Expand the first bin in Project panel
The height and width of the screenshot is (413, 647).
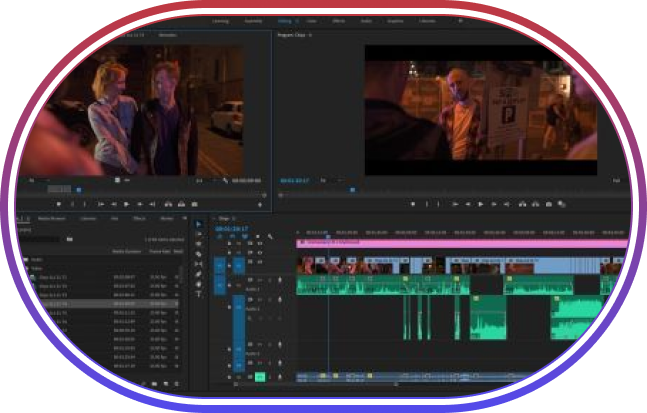26,260
